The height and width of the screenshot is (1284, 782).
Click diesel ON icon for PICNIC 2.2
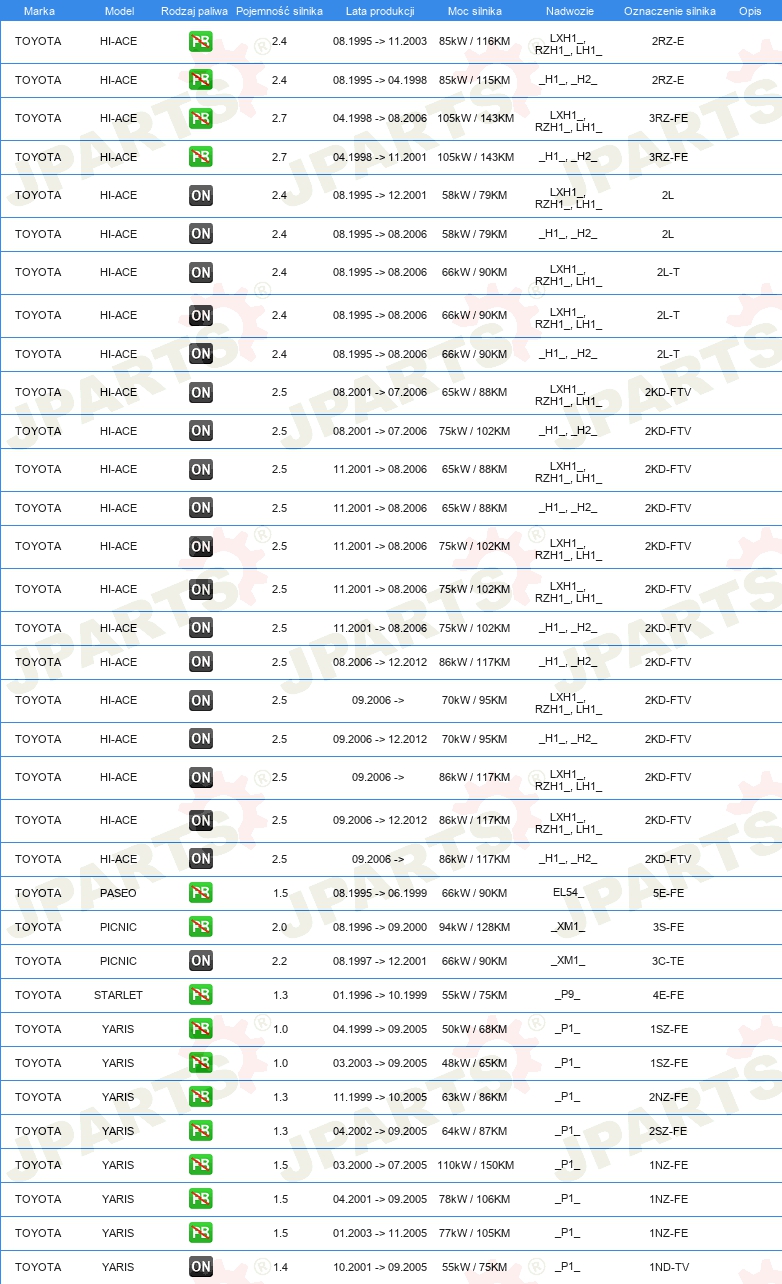point(201,961)
